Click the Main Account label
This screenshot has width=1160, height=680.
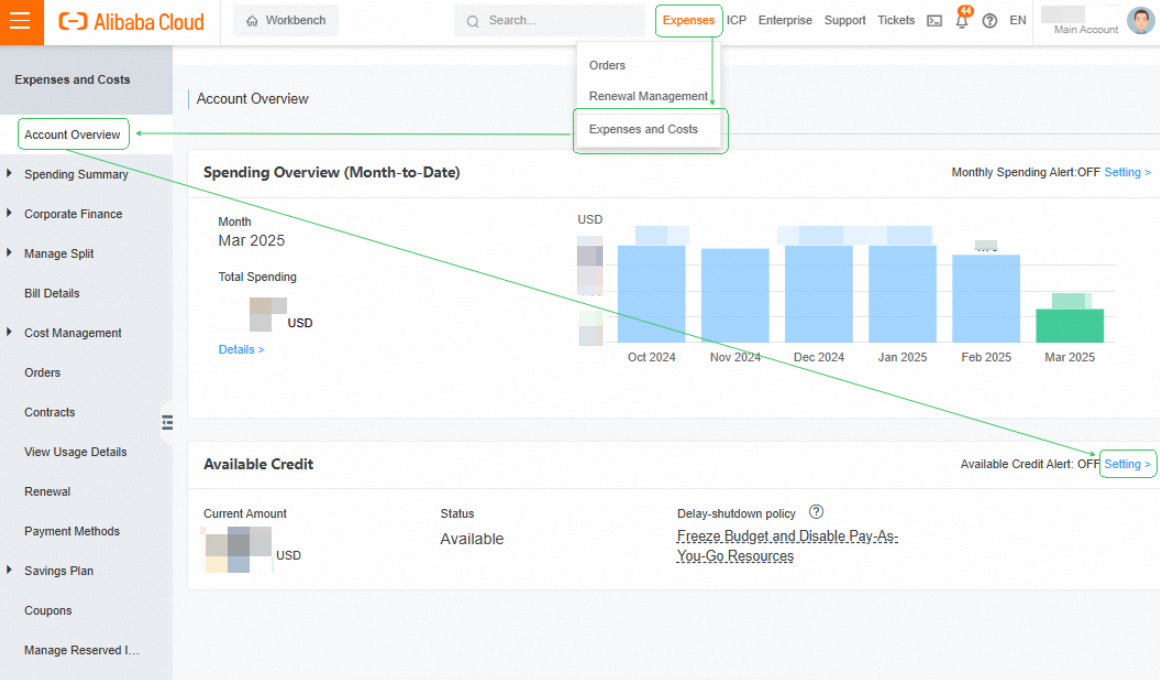pos(1086,30)
